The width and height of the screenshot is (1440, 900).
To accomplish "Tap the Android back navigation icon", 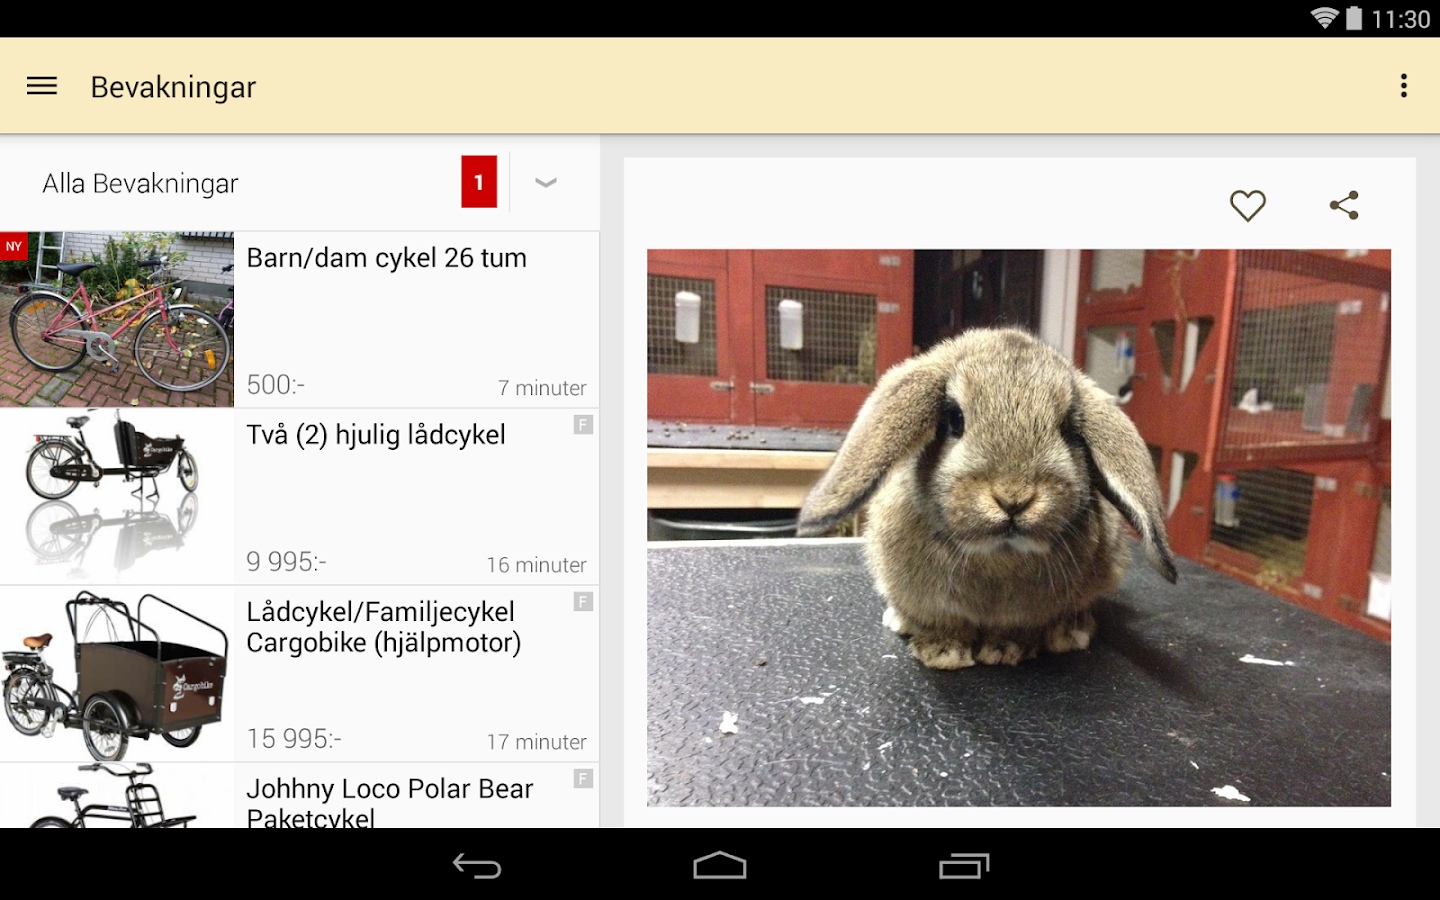I will 478,866.
